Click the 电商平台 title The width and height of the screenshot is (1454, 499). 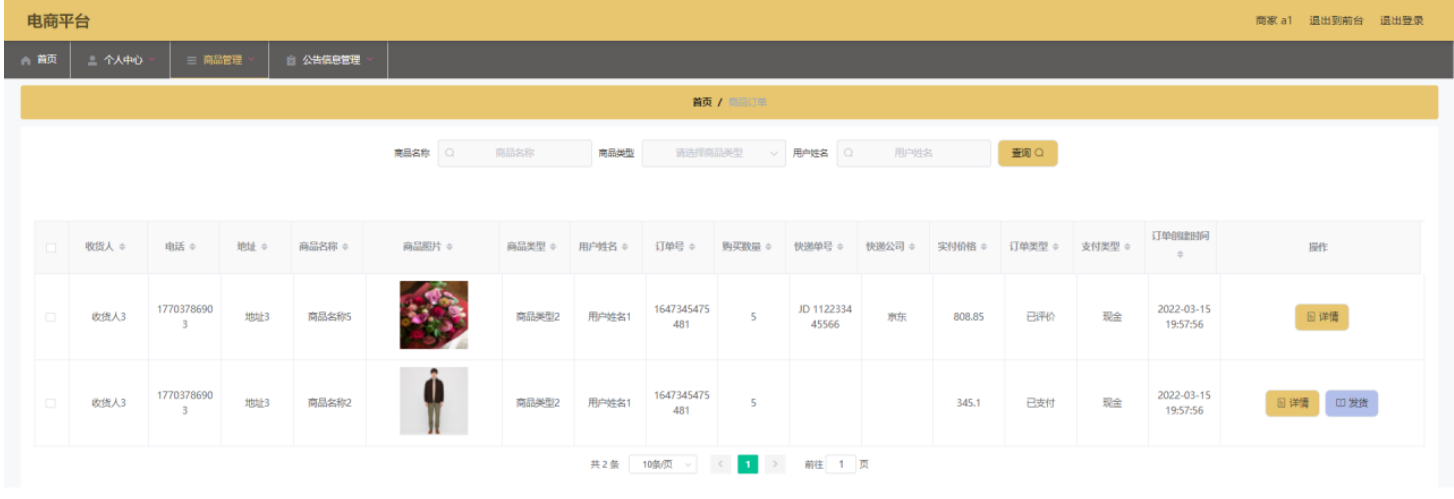58,21
